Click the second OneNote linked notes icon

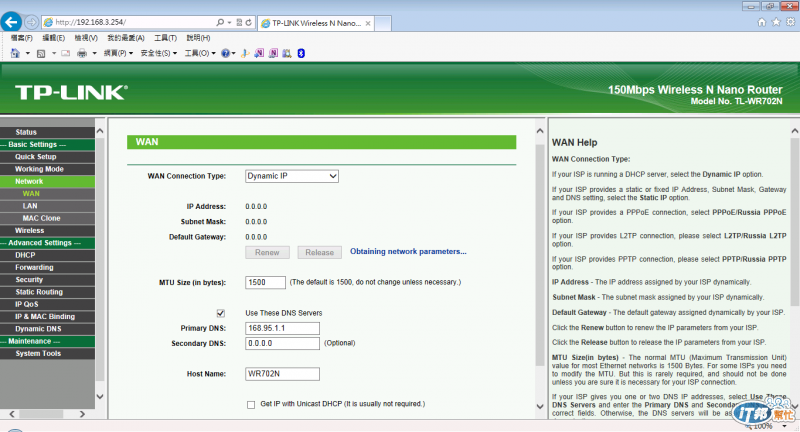(x=273, y=53)
